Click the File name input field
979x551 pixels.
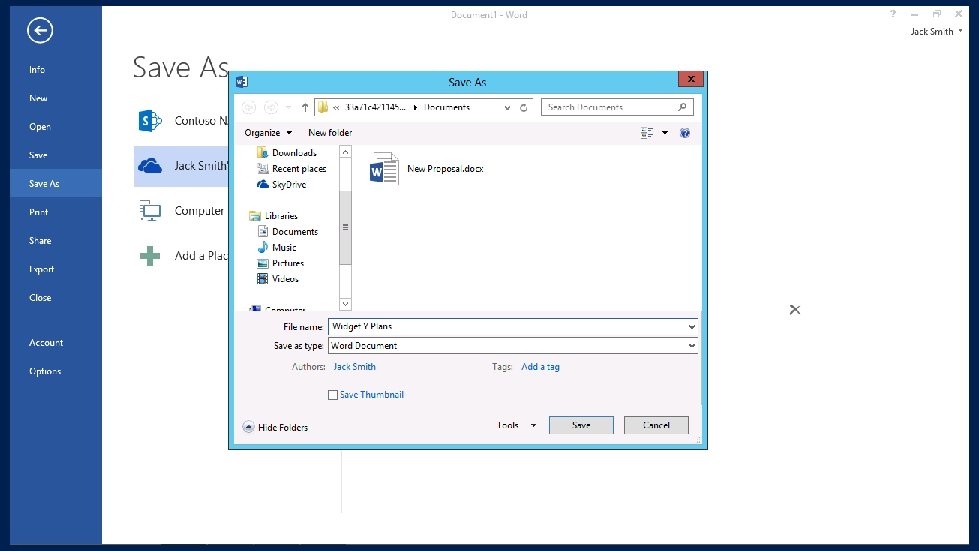point(506,326)
